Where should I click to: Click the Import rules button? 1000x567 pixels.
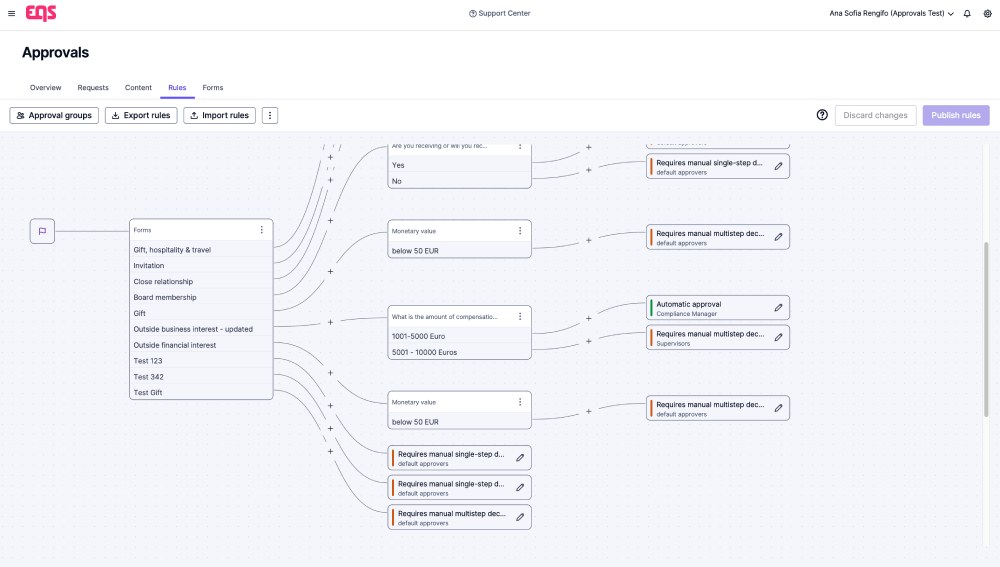[219, 115]
